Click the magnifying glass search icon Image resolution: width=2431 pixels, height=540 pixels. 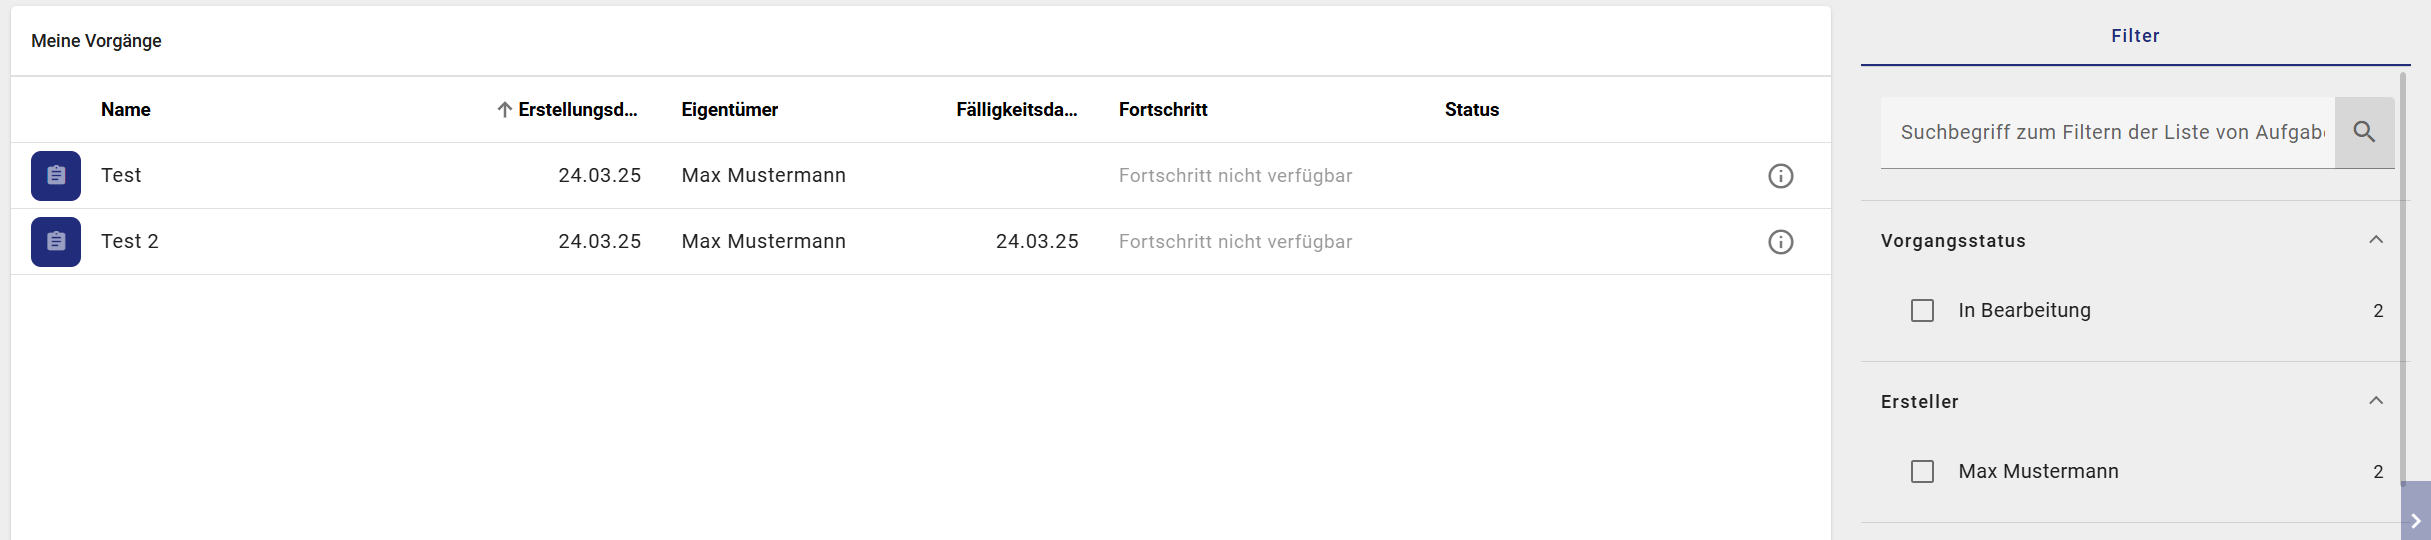pyautogui.click(x=2364, y=132)
